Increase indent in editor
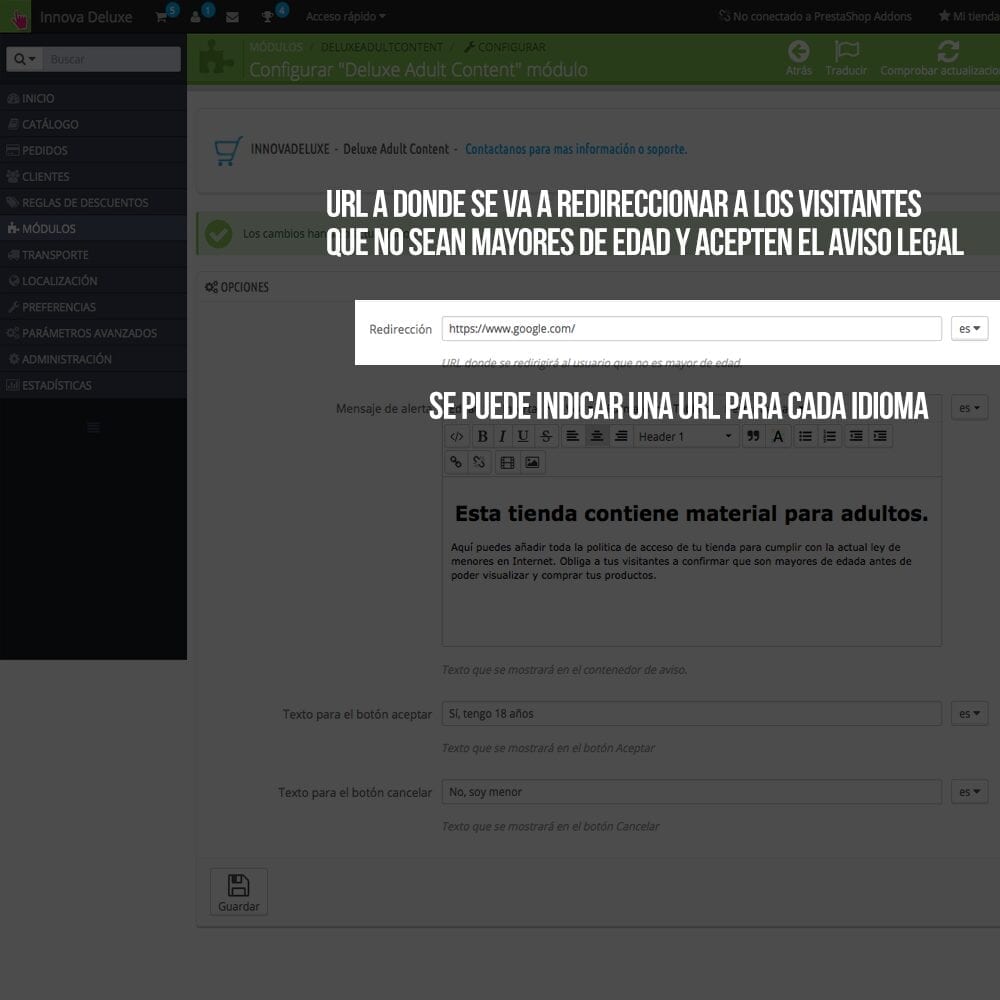The height and width of the screenshot is (1000, 1000). [x=880, y=436]
